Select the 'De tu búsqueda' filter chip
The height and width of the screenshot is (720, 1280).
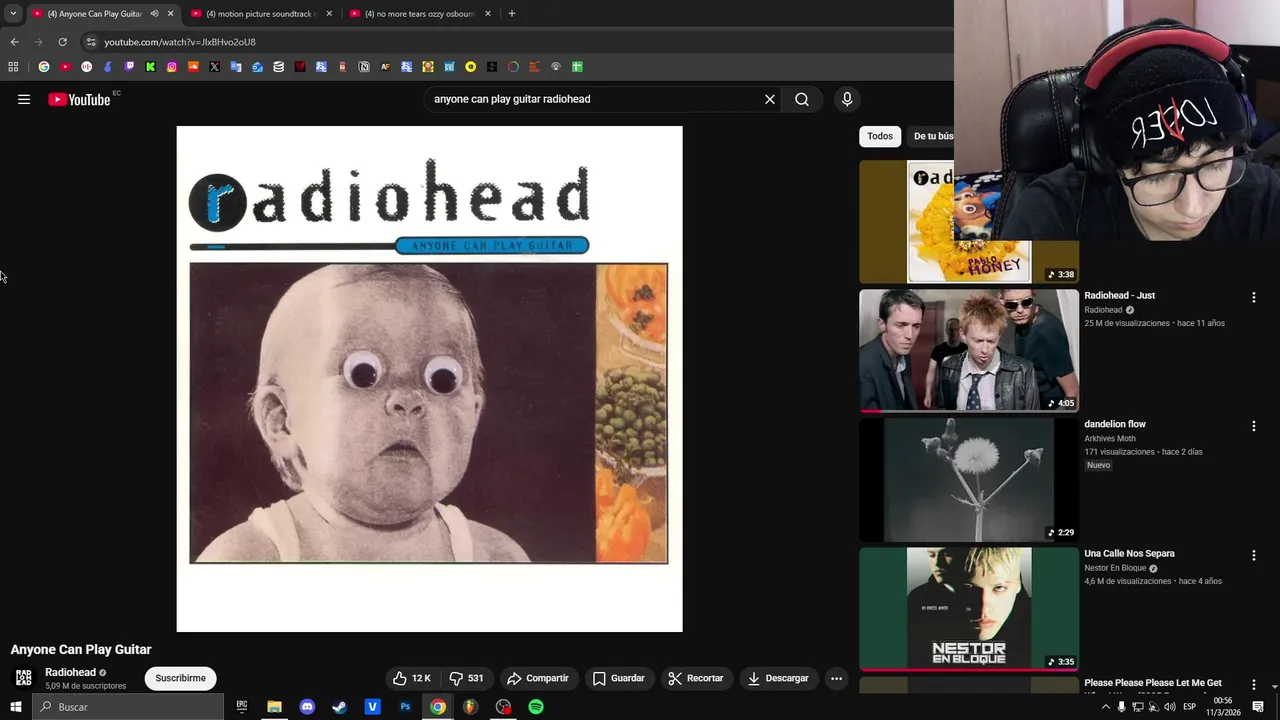(932, 136)
